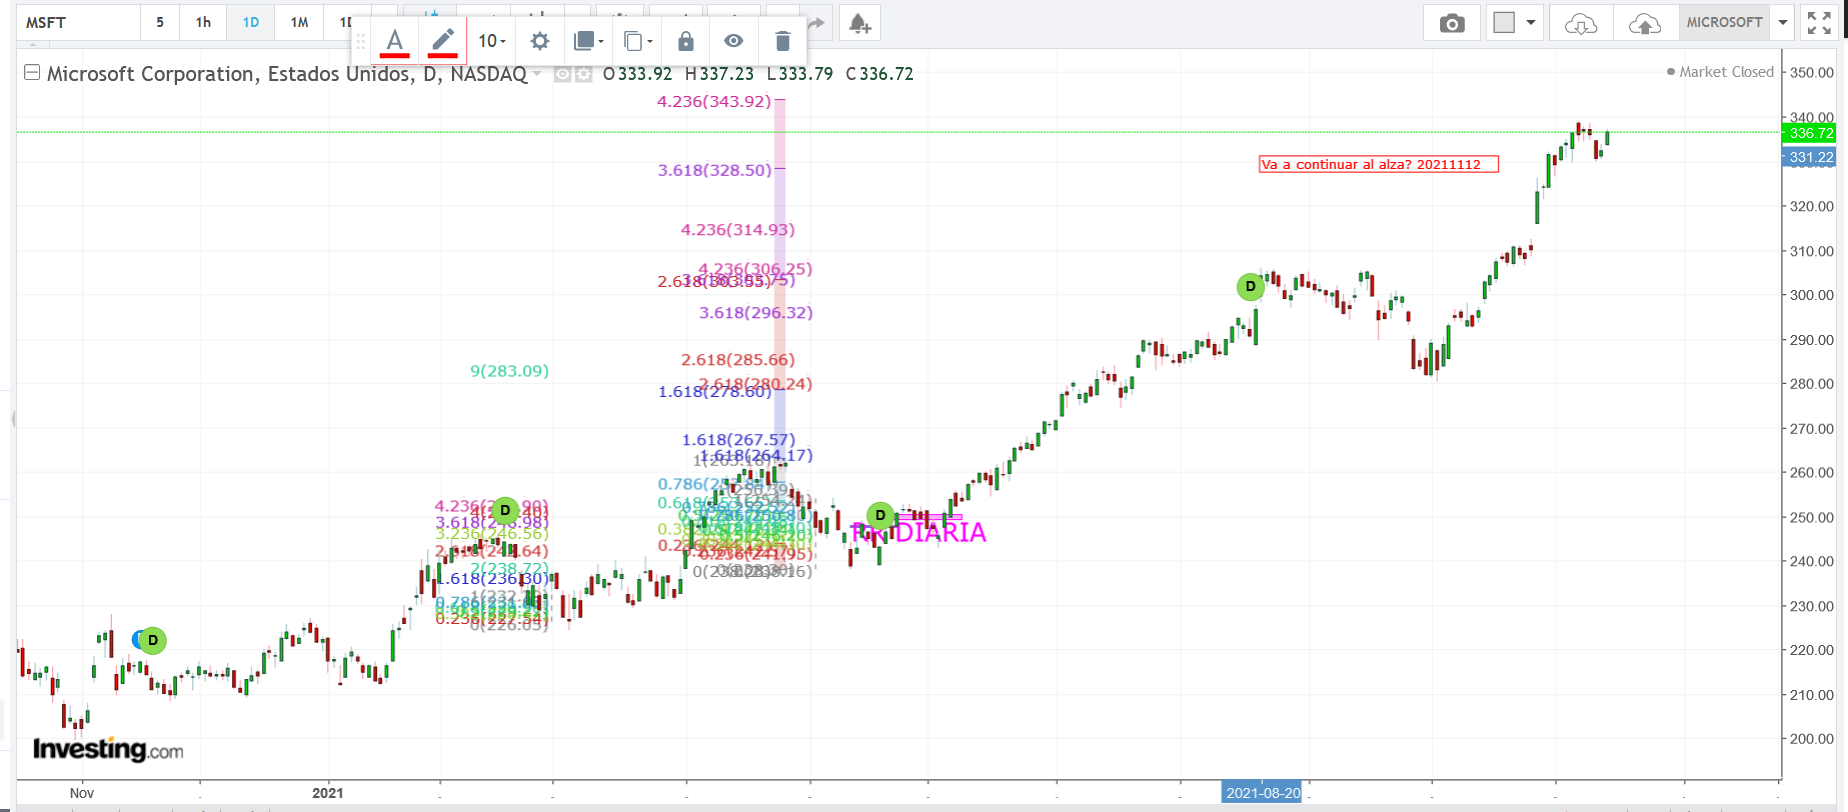Click the Nov label on time axis
This screenshot has width=1848, height=812.
point(82,793)
